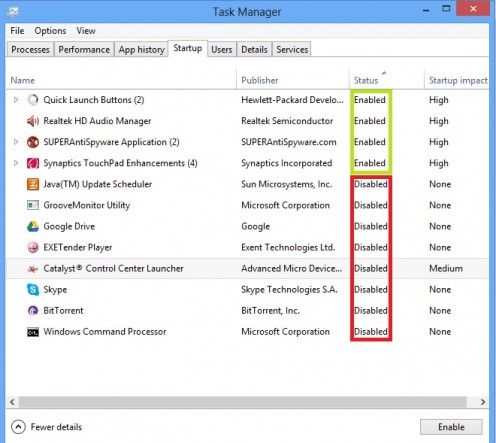Open the Options menu
Screen dimensions: 496x443
click(x=50, y=31)
